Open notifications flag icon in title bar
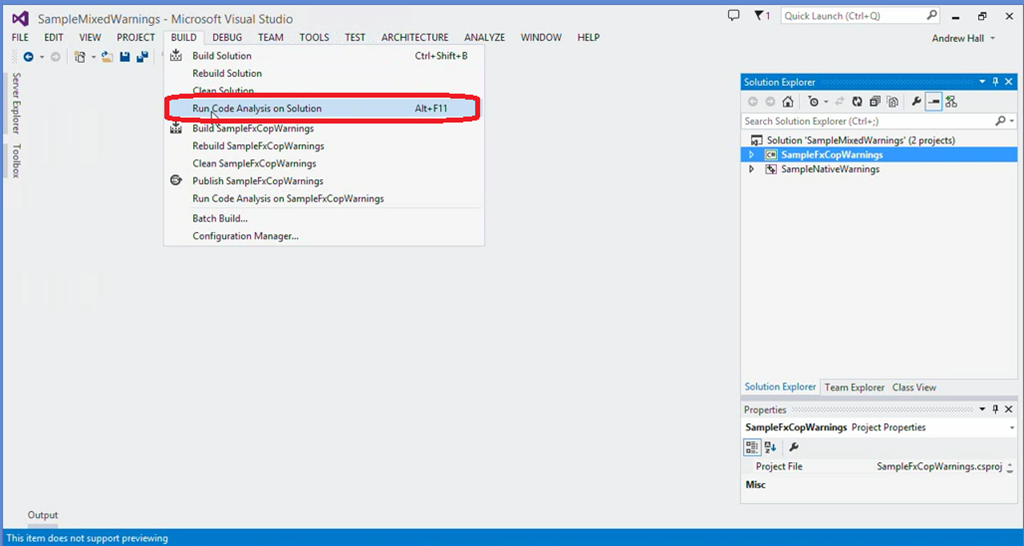This screenshot has width=1024, height=546. pyautogui.click(x=759, y=15)
